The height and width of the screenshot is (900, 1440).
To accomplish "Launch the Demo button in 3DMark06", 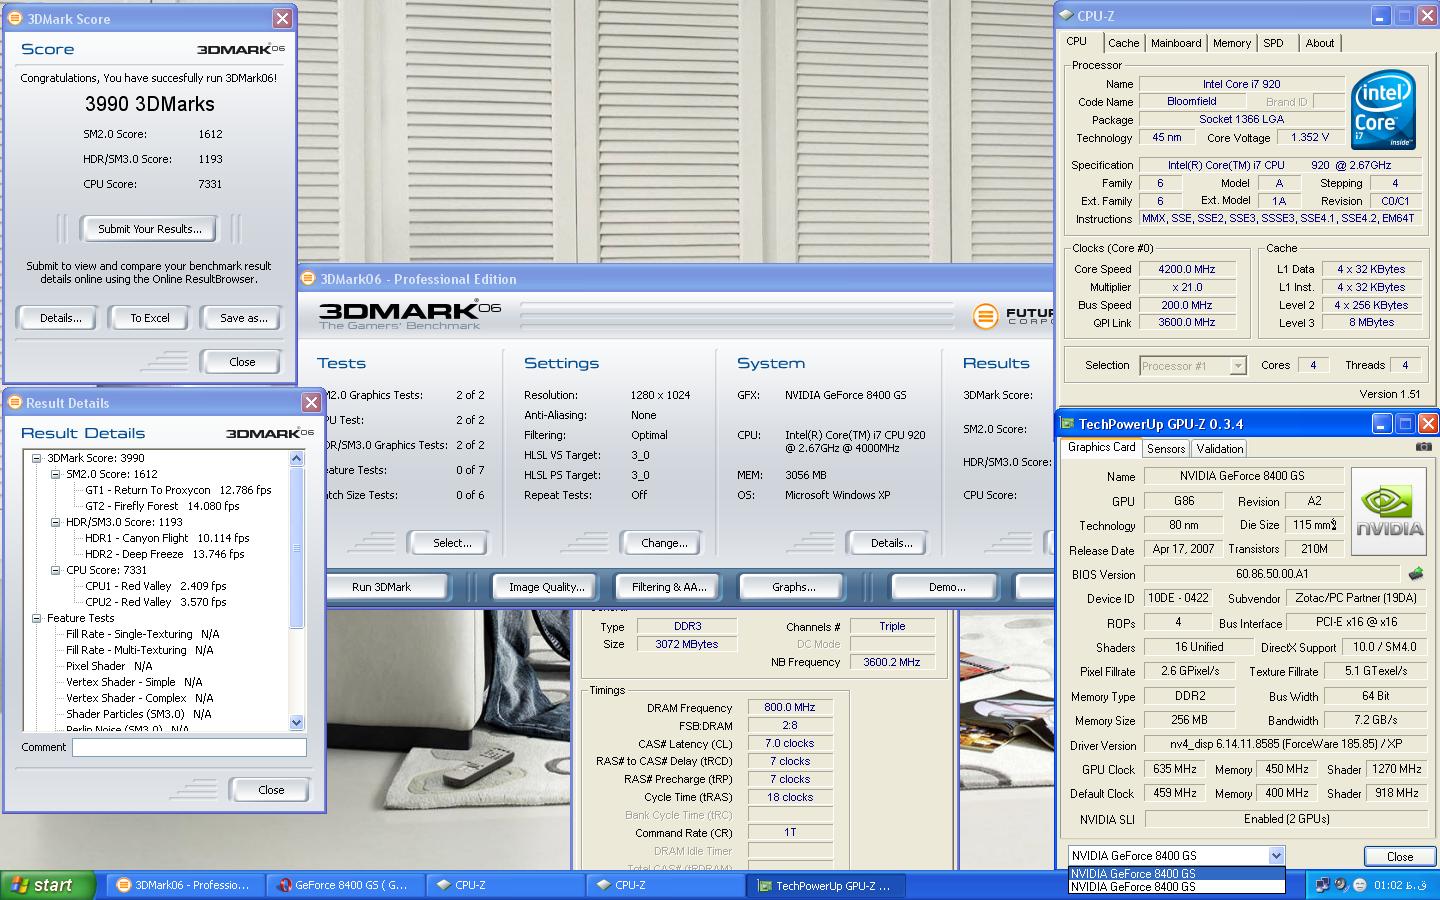I will (947, 587).
